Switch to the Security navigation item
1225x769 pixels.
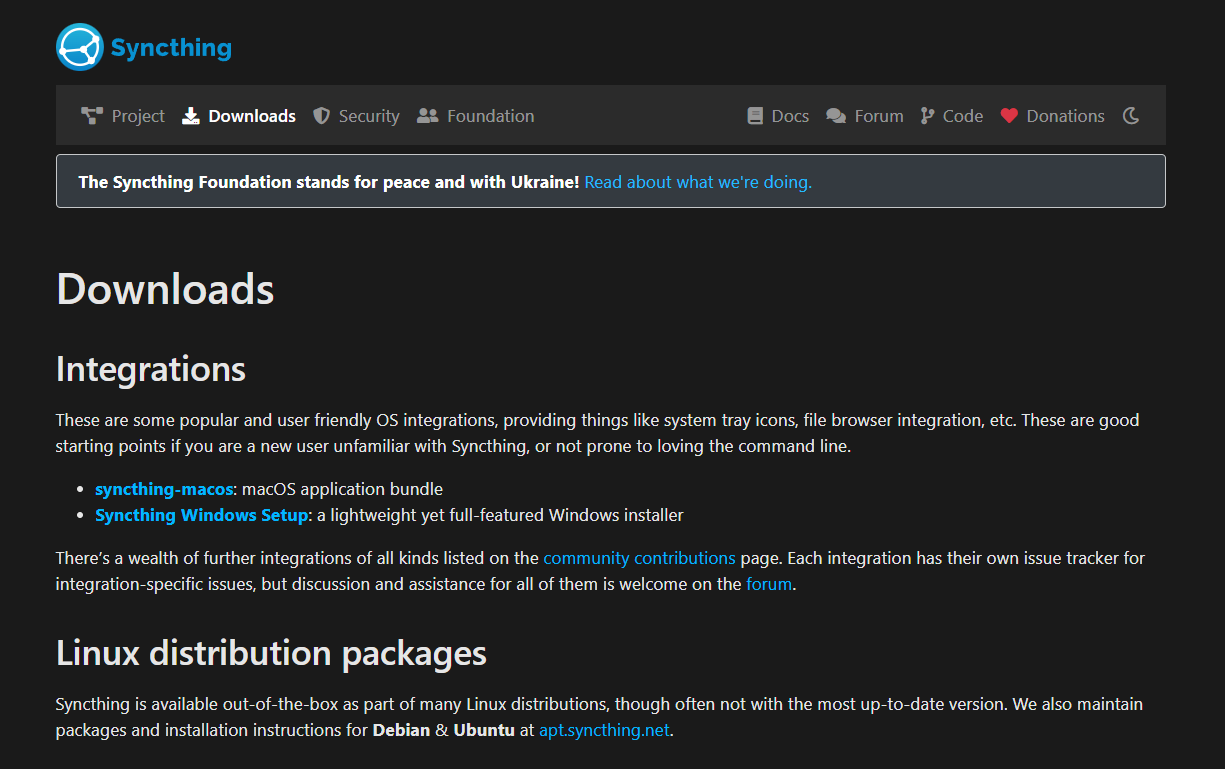(x=370, y=115)
